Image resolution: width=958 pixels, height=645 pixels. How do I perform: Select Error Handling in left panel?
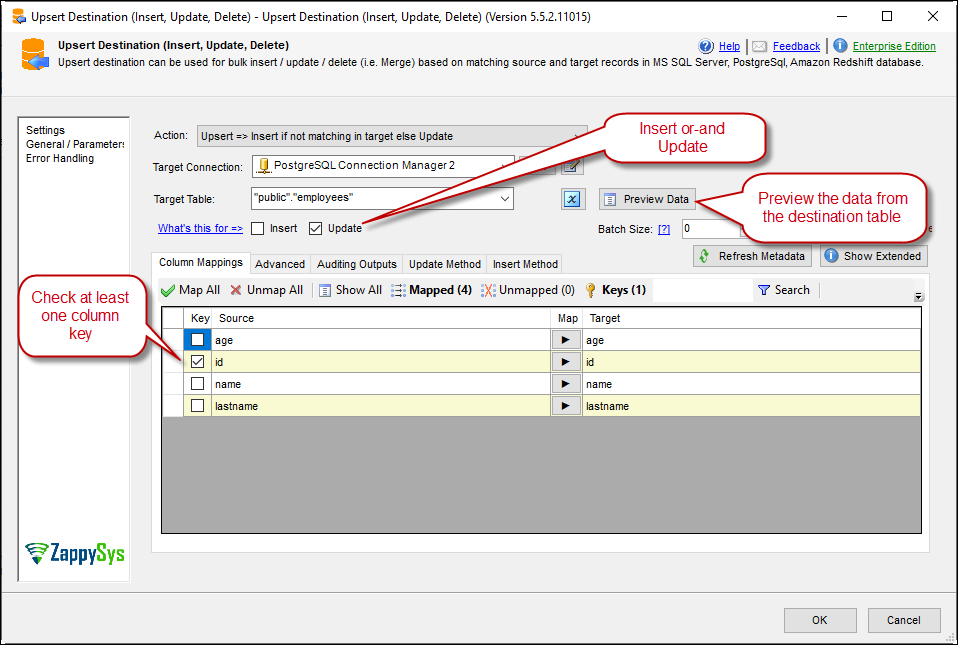pyautogui.click(x=60, y=158)
